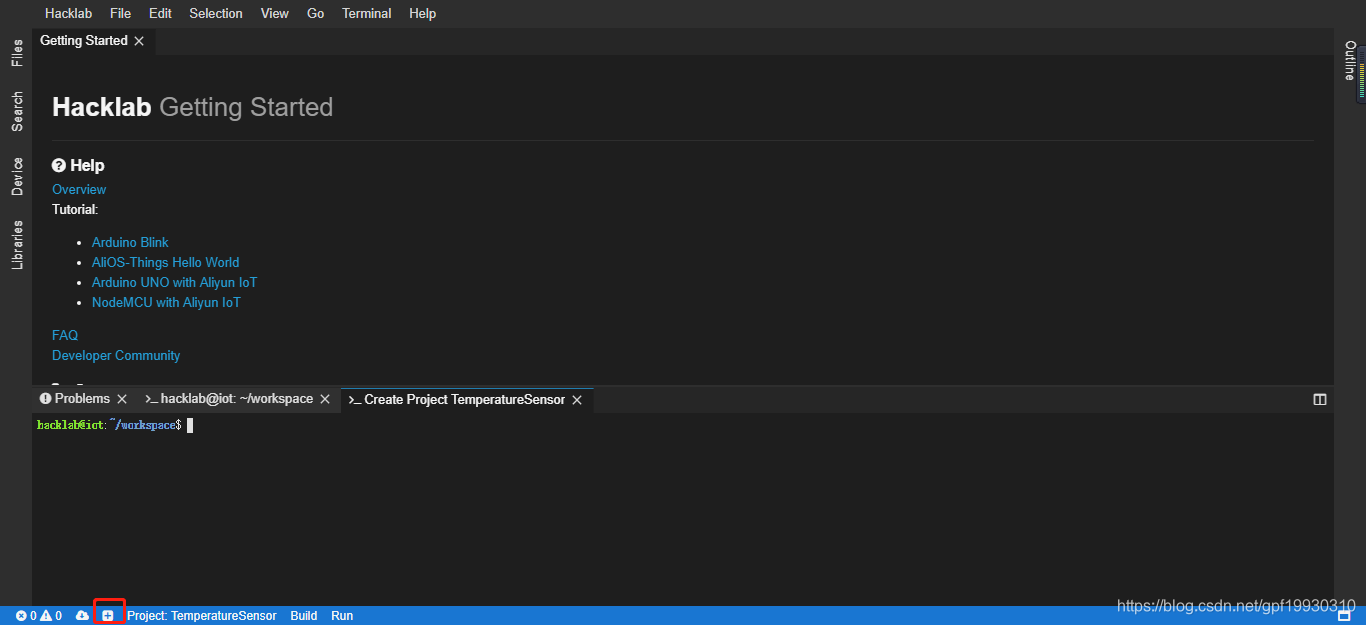Open the Developer Community link
This screenshot has height=625, width=1366.
(116, 355)
